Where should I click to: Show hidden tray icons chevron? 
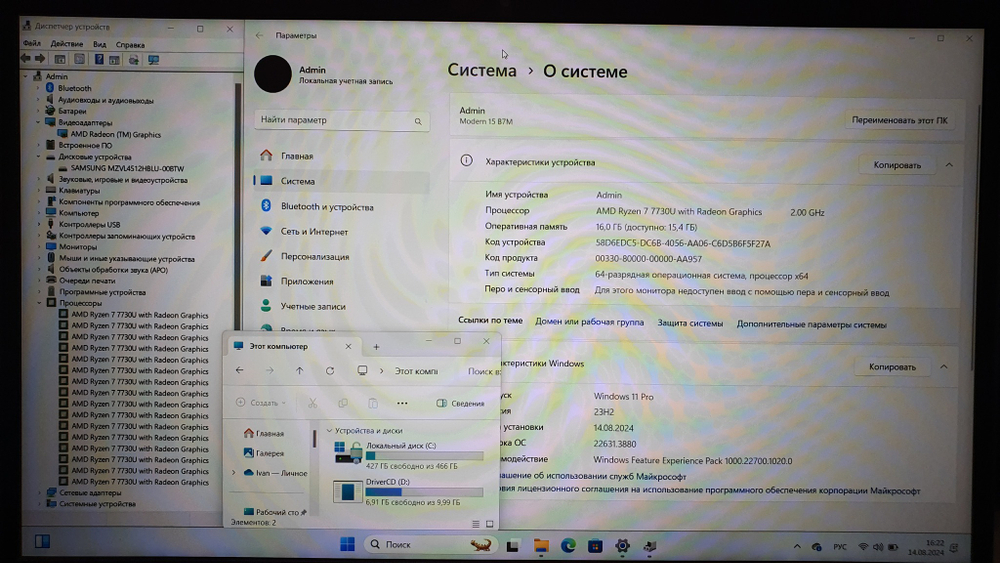pyautogui.click(x=797, y=547)
